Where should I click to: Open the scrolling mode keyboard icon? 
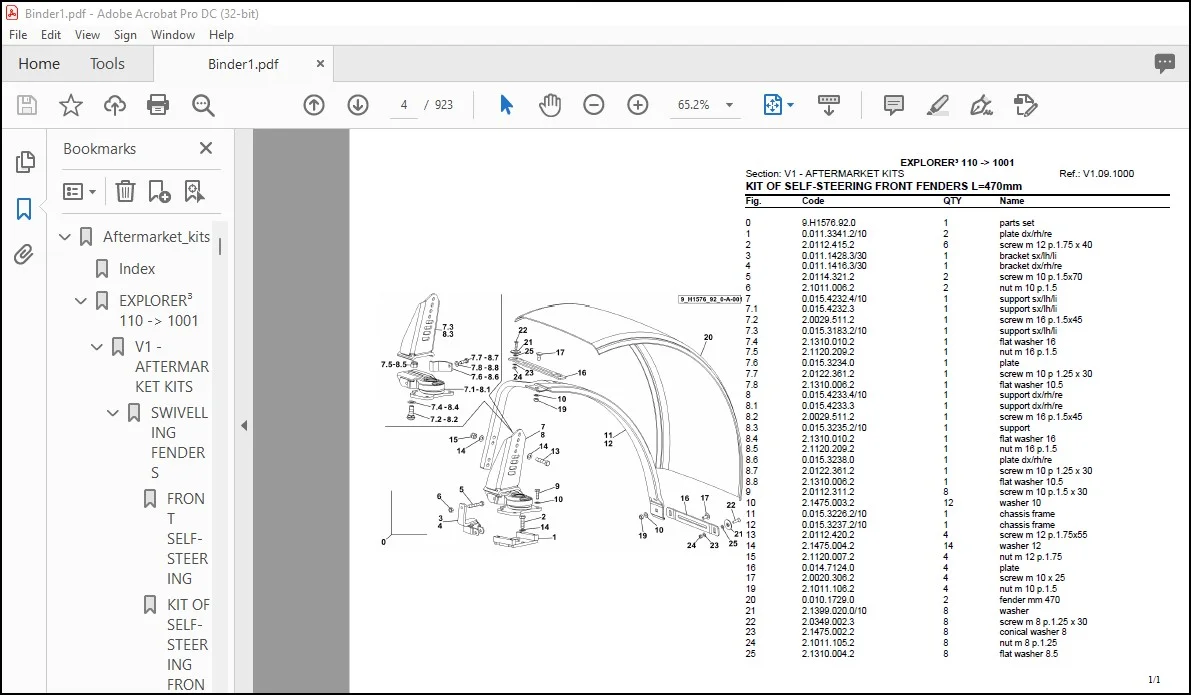(829, 105)
